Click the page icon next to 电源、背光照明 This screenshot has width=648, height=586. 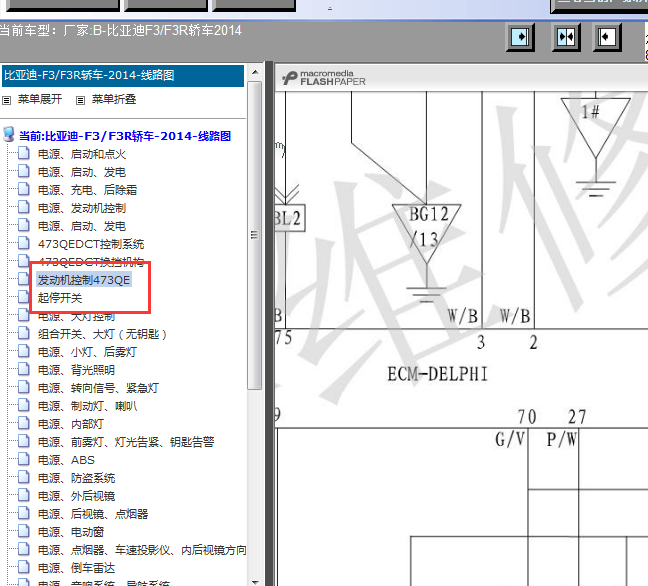24,369
